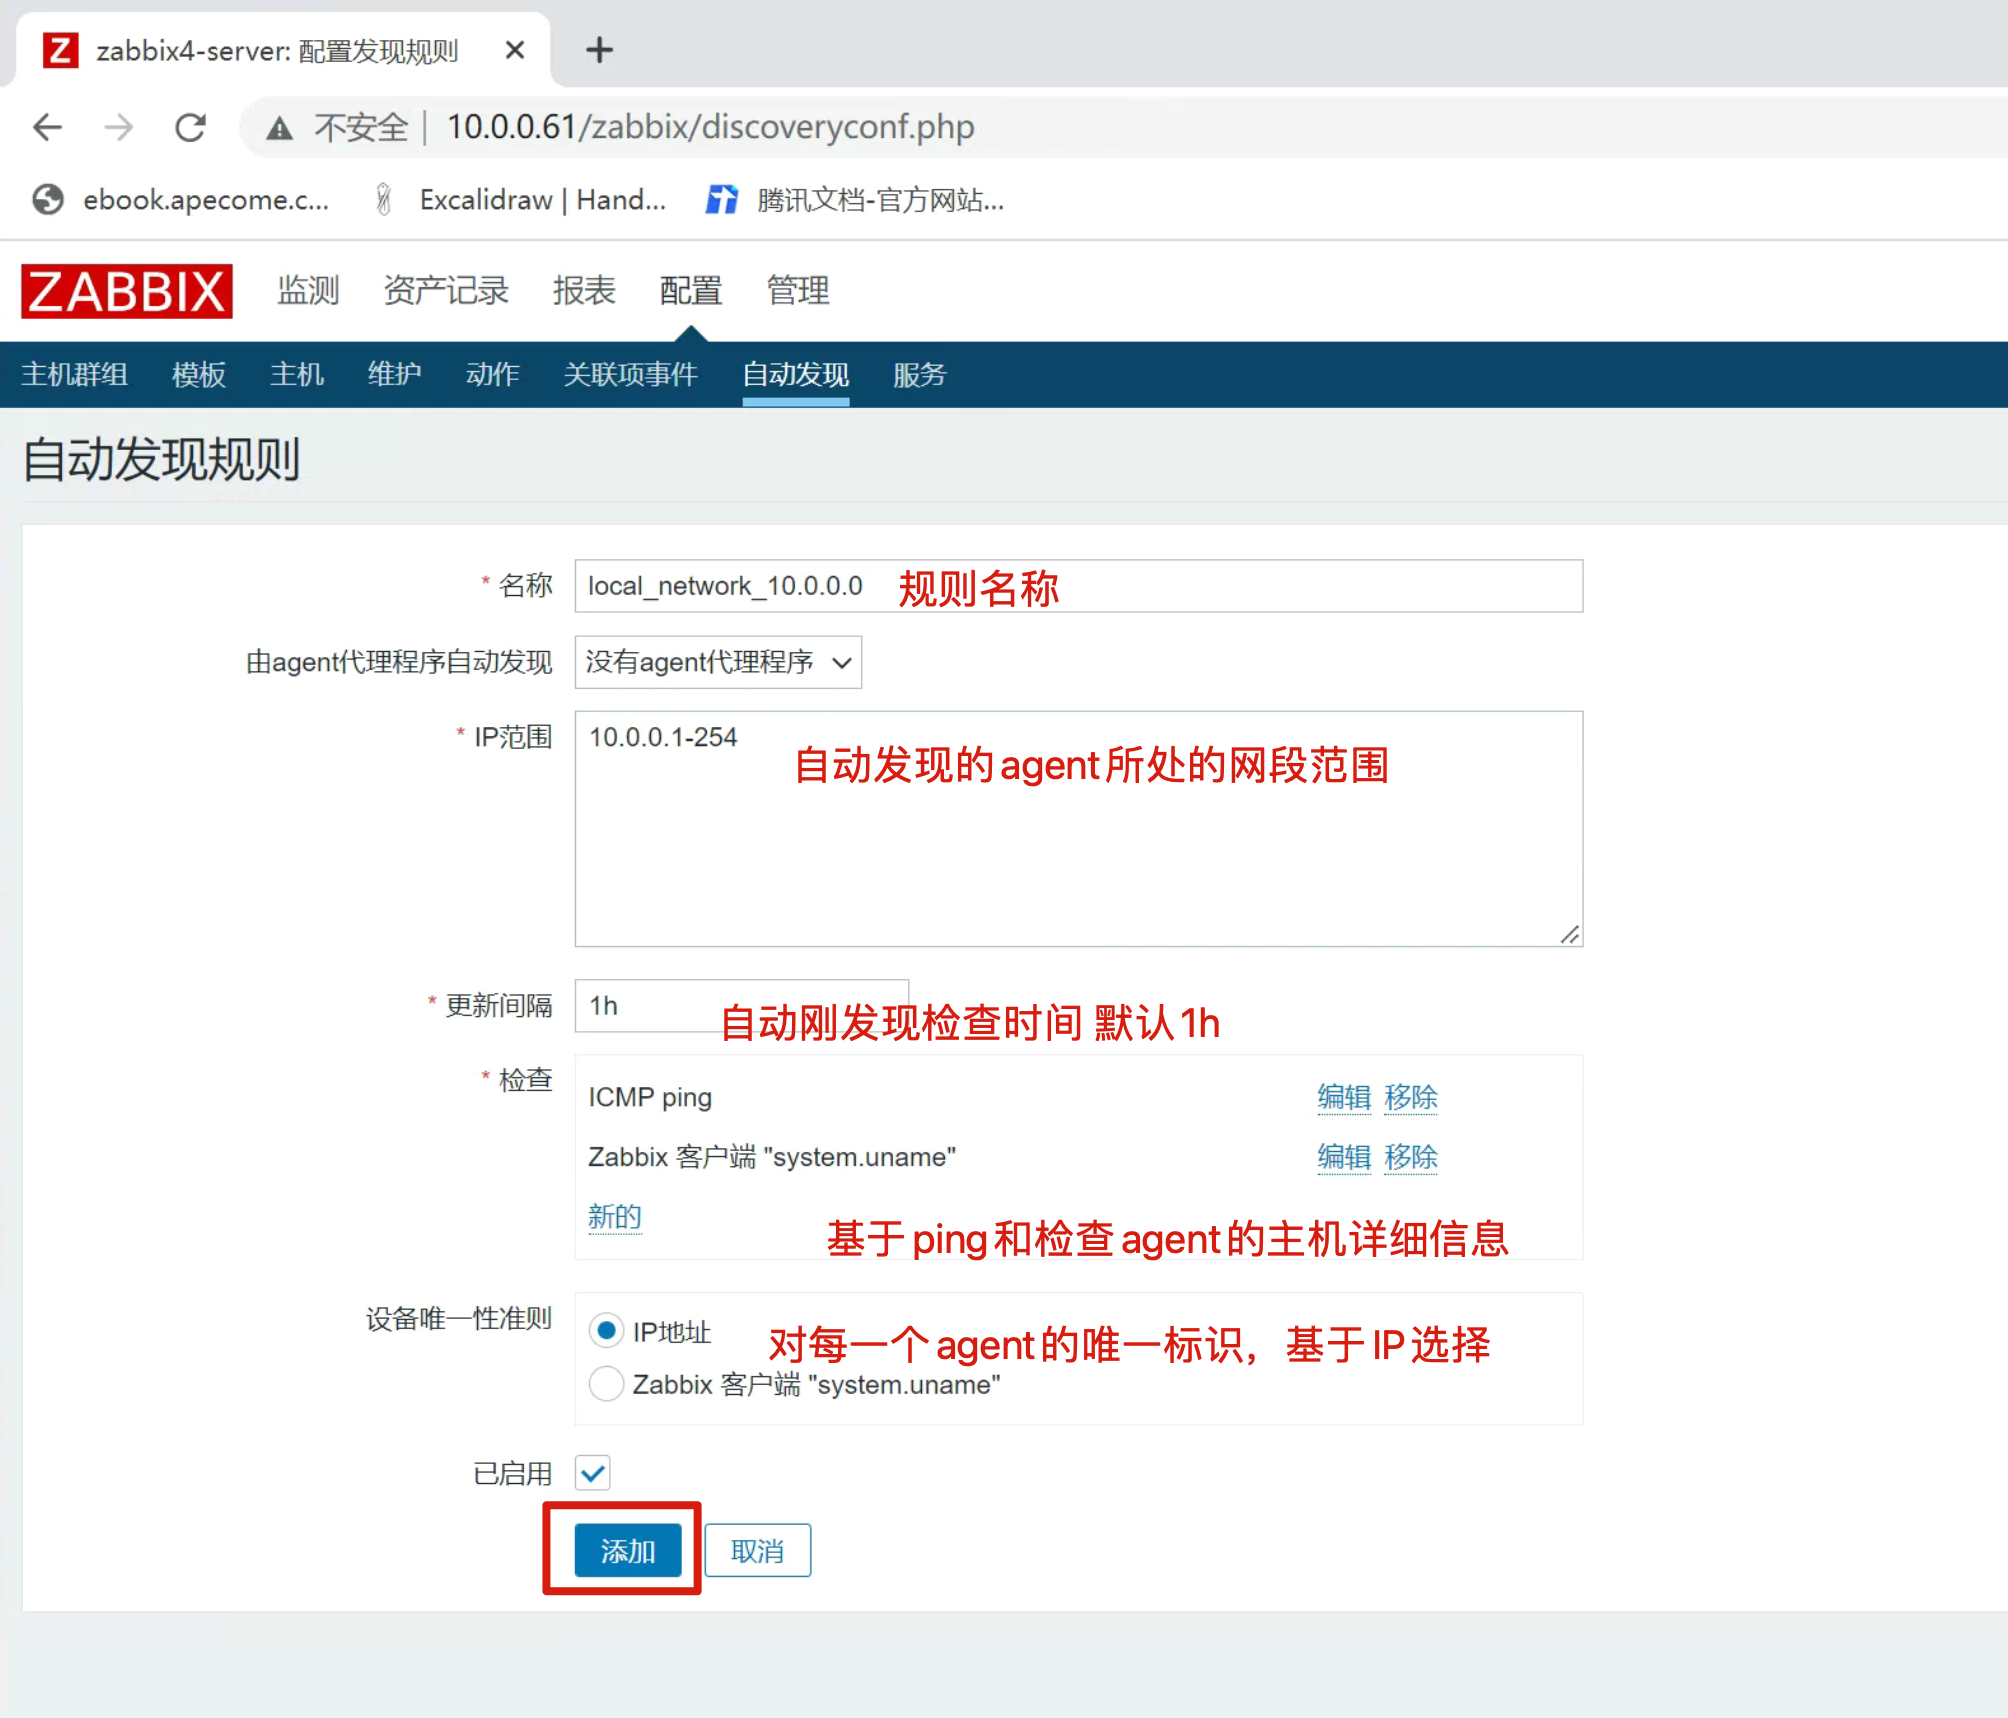2008x1718 pixels.
Task: Switch to the 动作 submenu tab
Action: [x=492, y=375]
